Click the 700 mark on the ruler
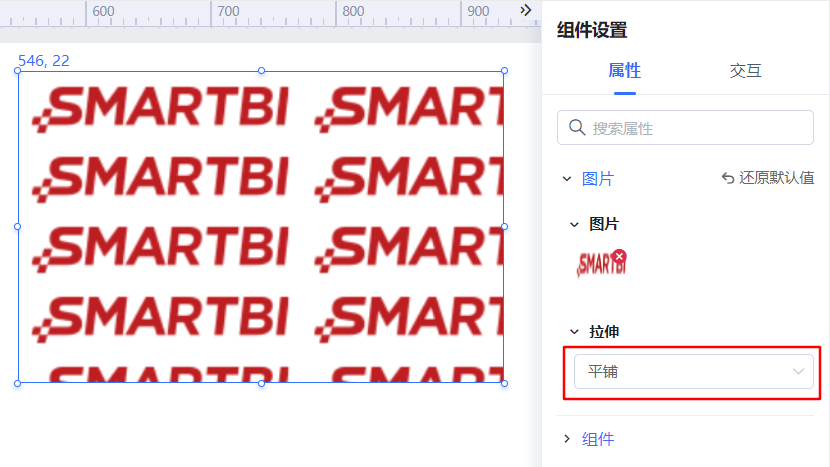Viewport: 830px width, 467px height. click(228, 11)
